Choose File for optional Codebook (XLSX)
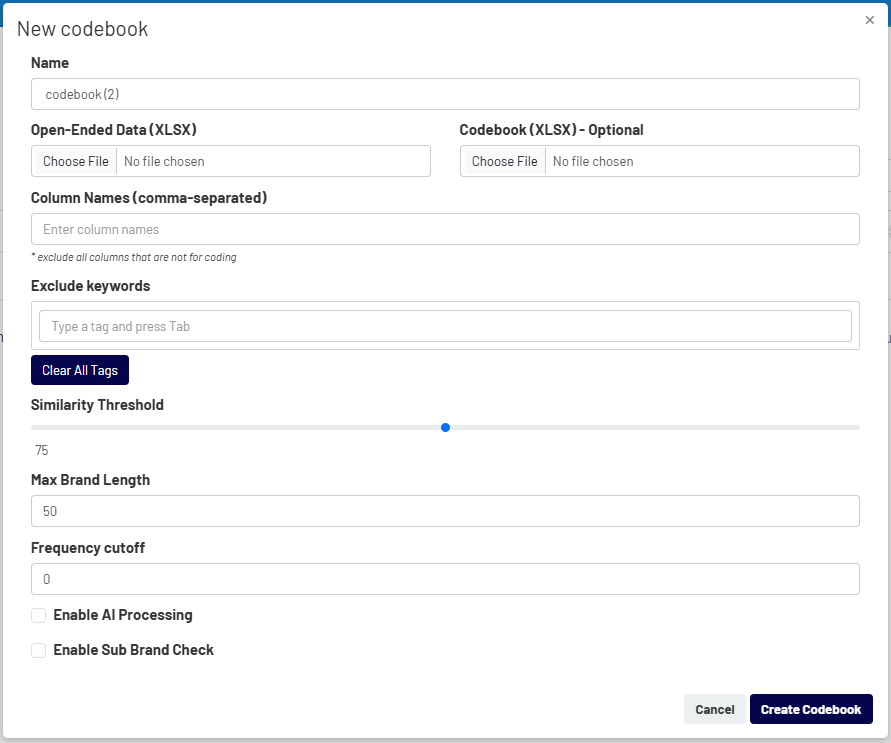This screenshot has width=891, height=743. tap(504, 161)
